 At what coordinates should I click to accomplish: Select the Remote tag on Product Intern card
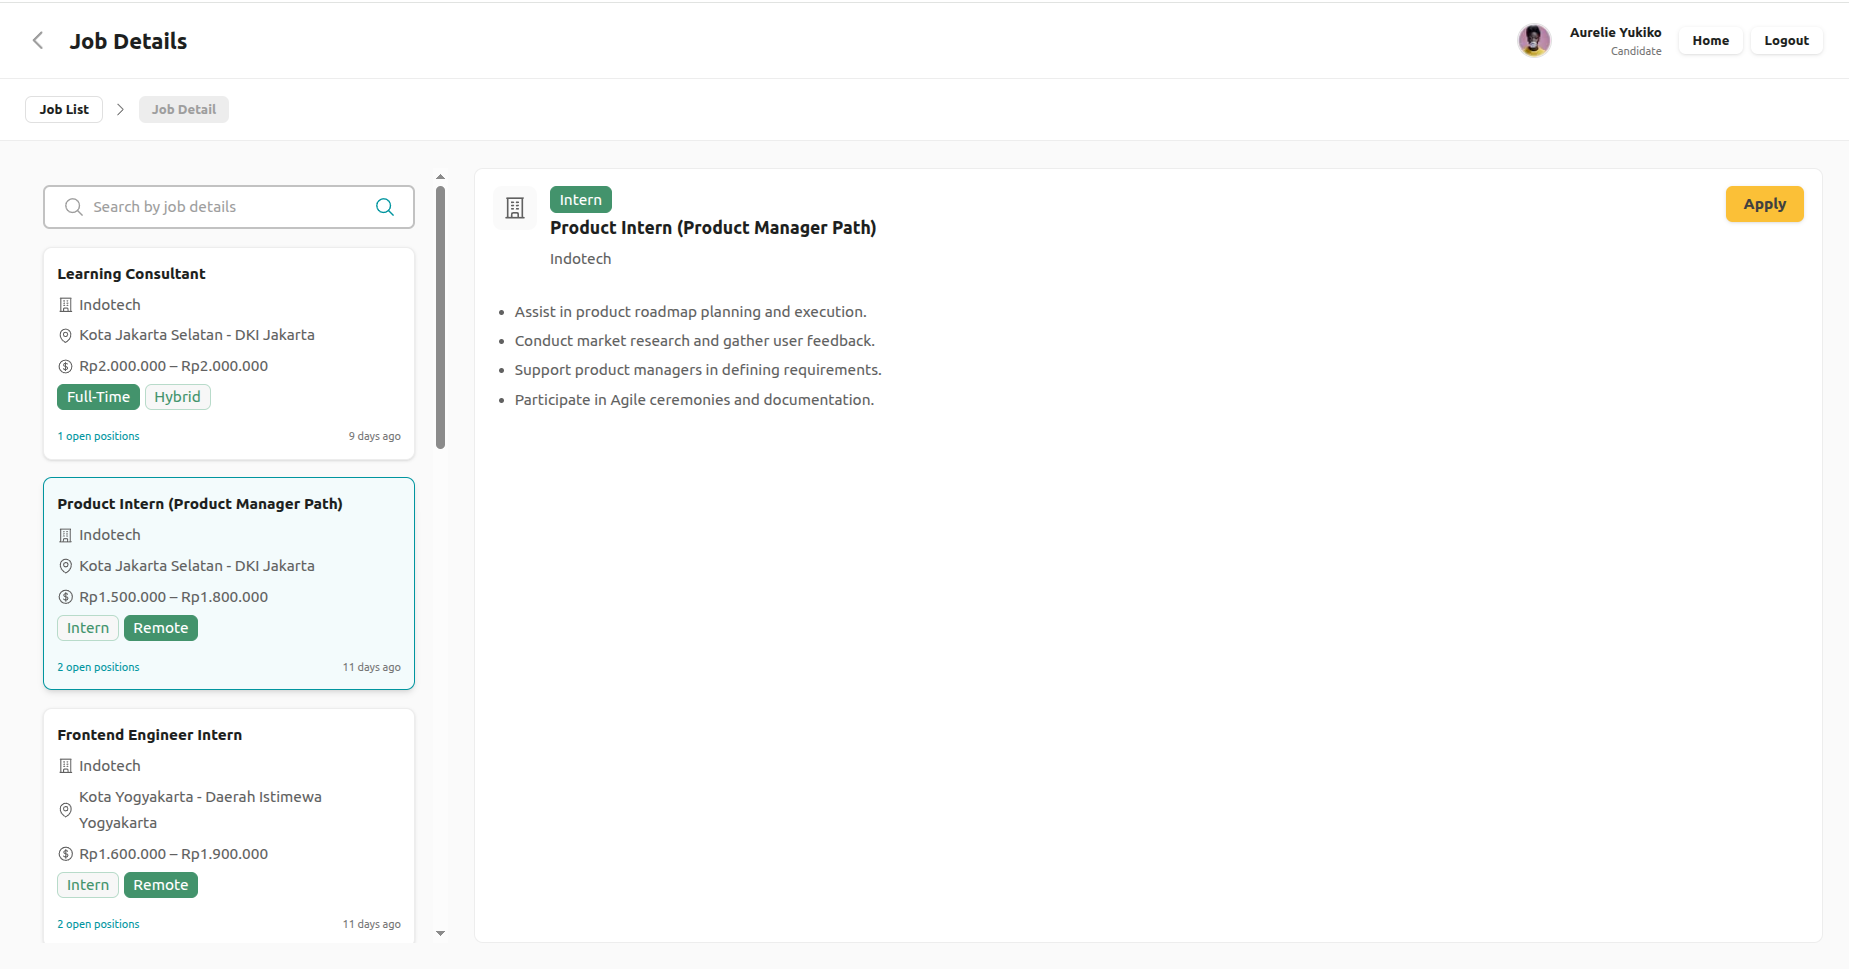coord(161,627)
